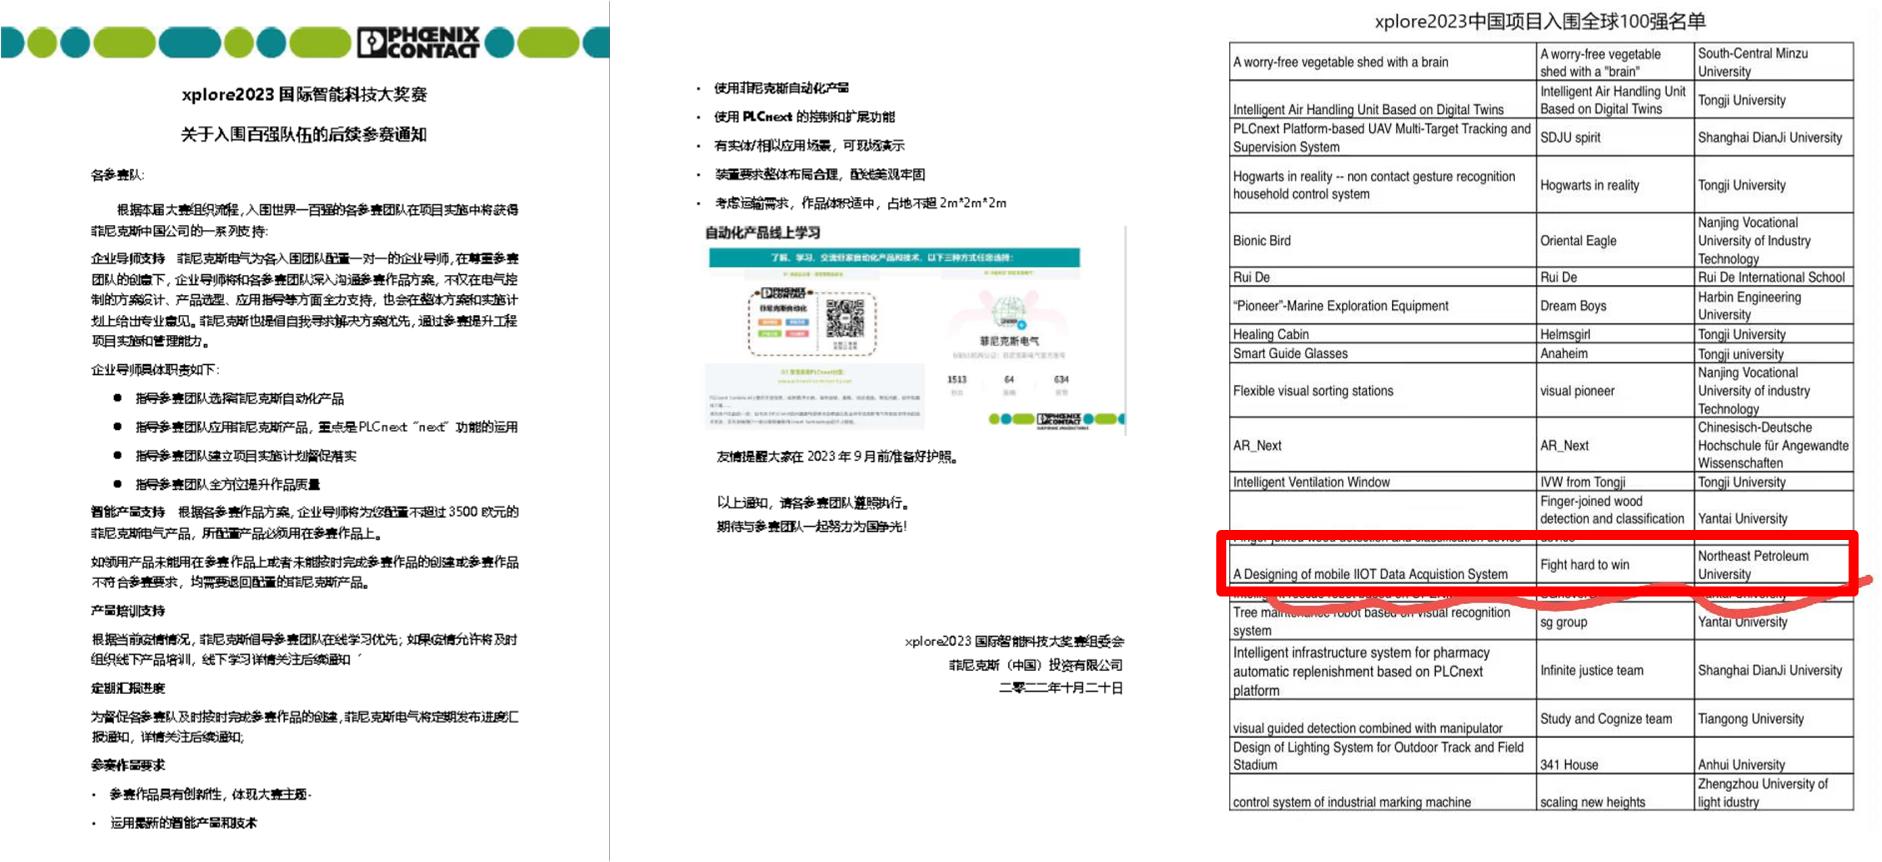Click the Phoenix Contact logo in the page header
1882x862 pixels.
pyautogui.click(x=419, y=42)
